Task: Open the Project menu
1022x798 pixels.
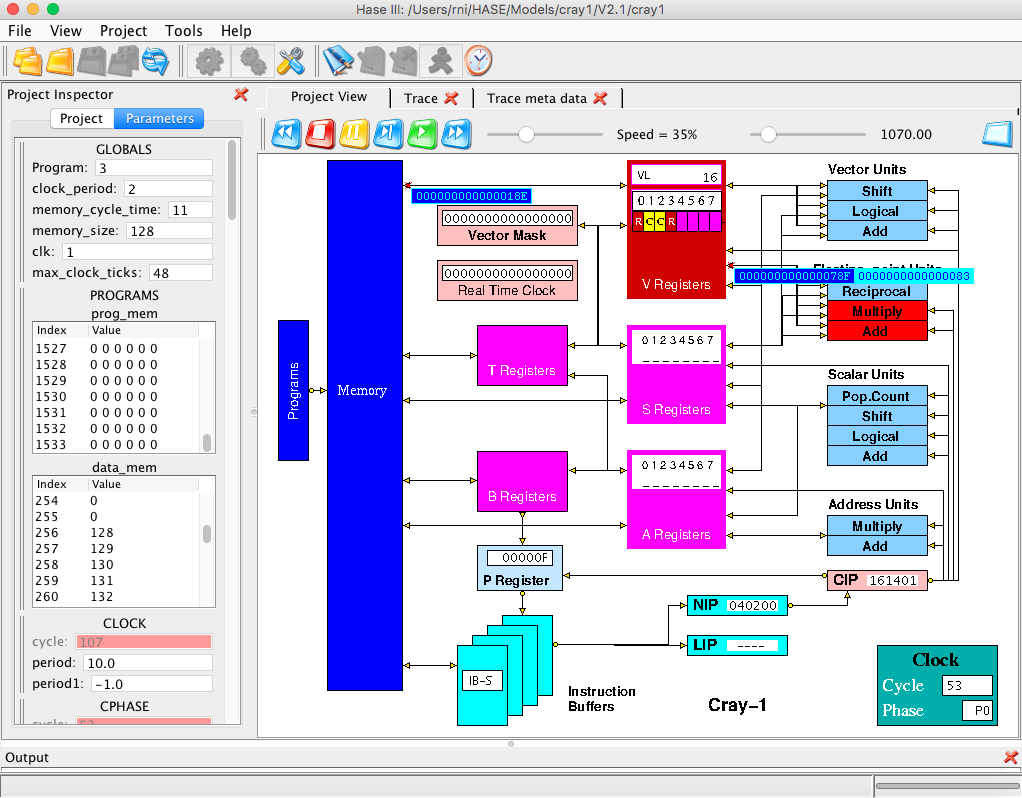Action: click(x=123, y=31)
